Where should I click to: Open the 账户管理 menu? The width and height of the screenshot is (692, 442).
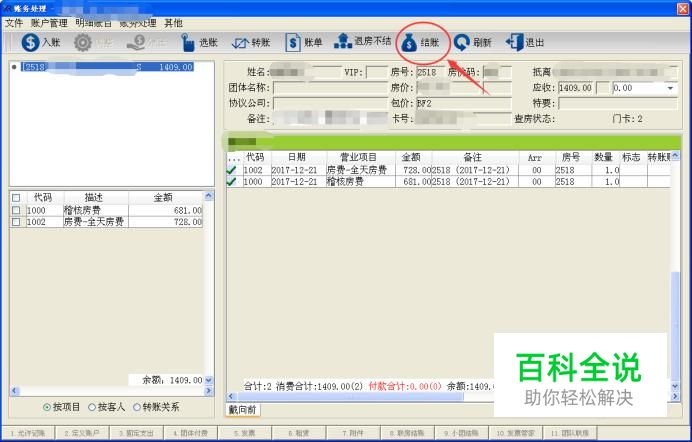pyautogui.click(x=49, y=23)
